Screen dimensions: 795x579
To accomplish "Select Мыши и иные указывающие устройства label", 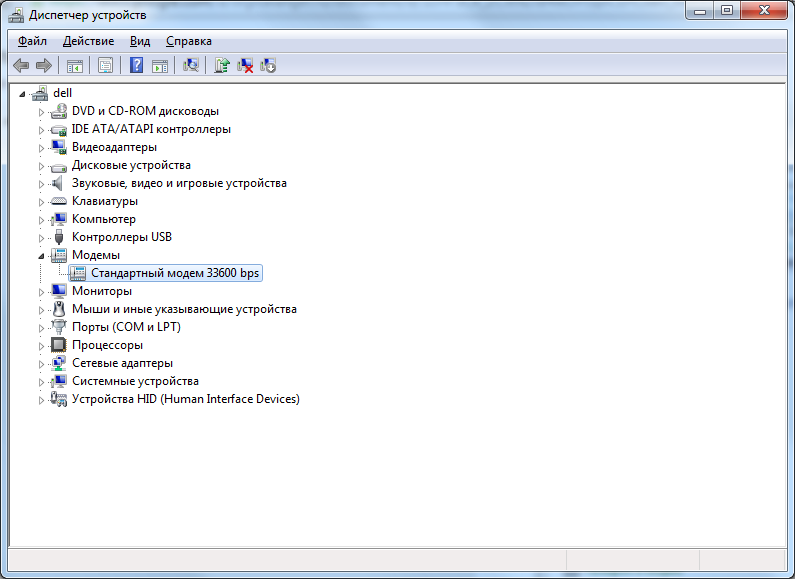I will (184, 309).
